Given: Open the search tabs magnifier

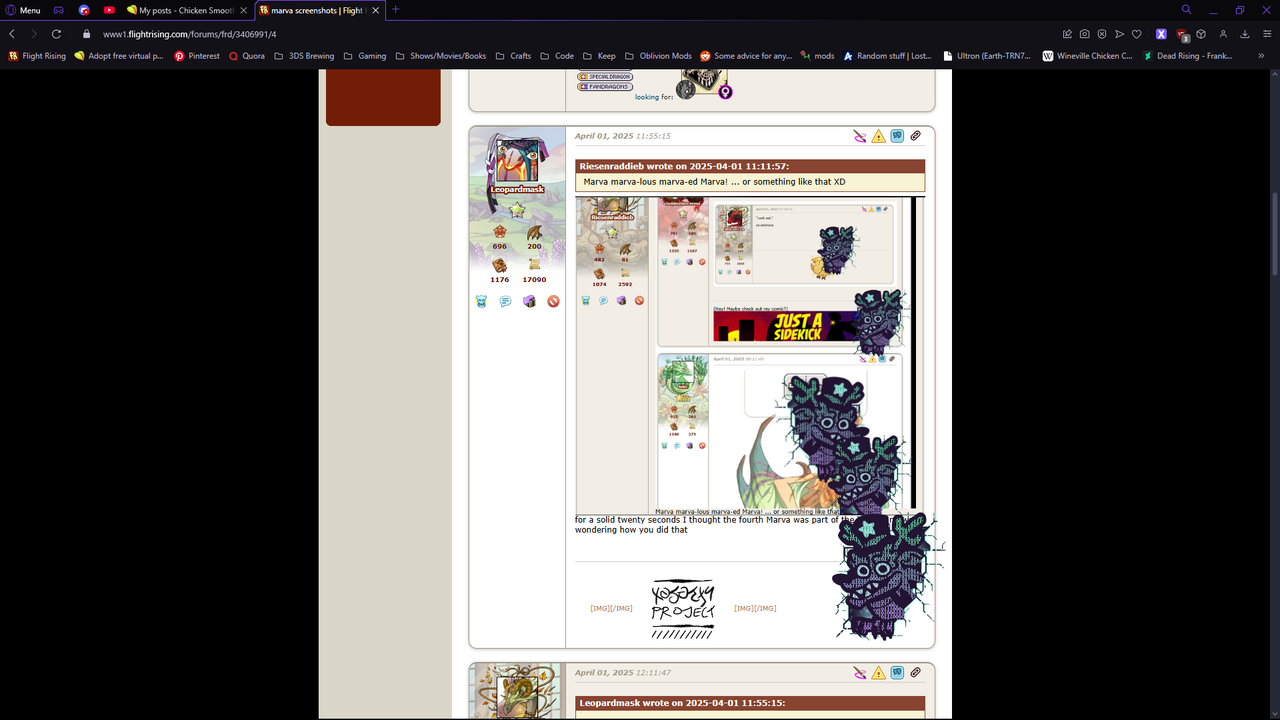Looking at the screenshot, I should pyautogui.click(x=1187, y=9).
